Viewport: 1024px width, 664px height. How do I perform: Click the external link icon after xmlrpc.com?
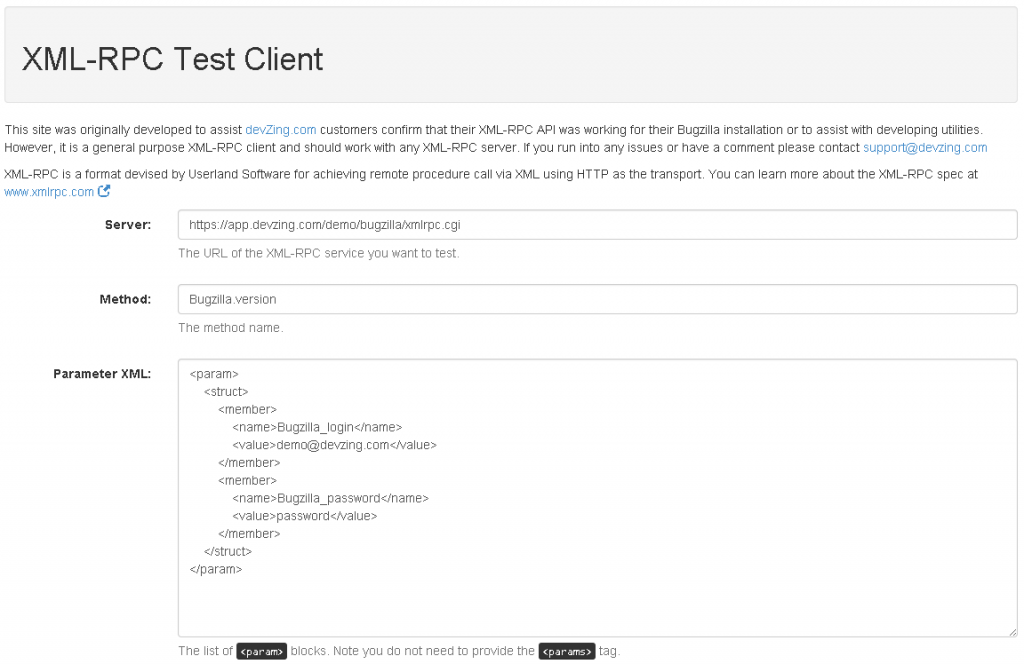pyautogui.click(x=104, y=192)
